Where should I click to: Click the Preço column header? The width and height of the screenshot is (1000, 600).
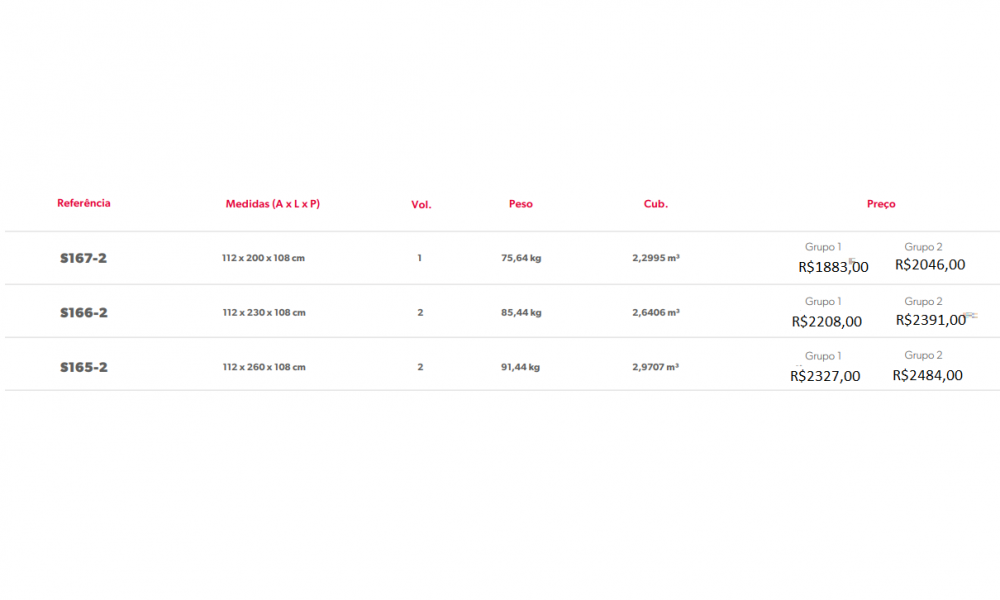click(x=881, y=204)
